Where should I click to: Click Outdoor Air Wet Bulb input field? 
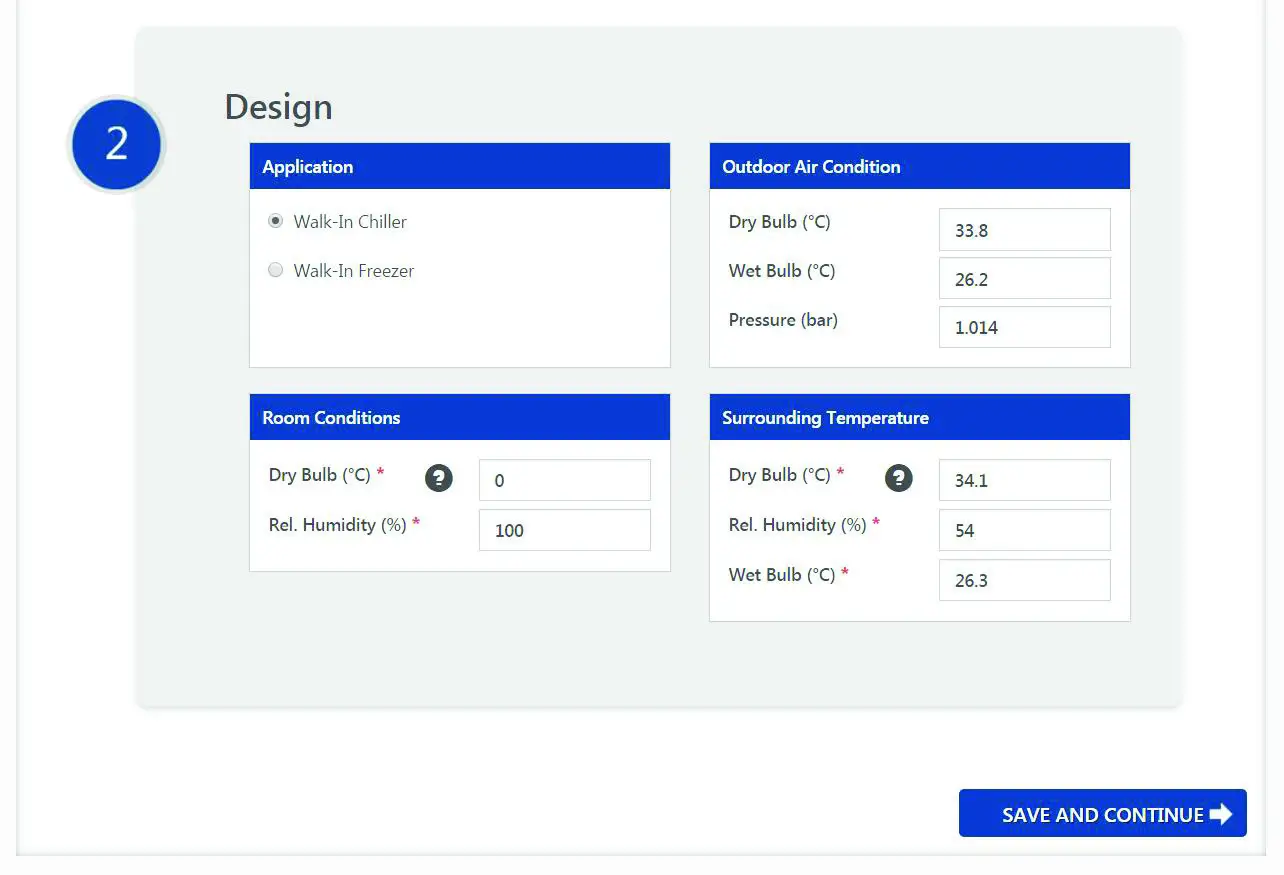(x=1024, y=279)
